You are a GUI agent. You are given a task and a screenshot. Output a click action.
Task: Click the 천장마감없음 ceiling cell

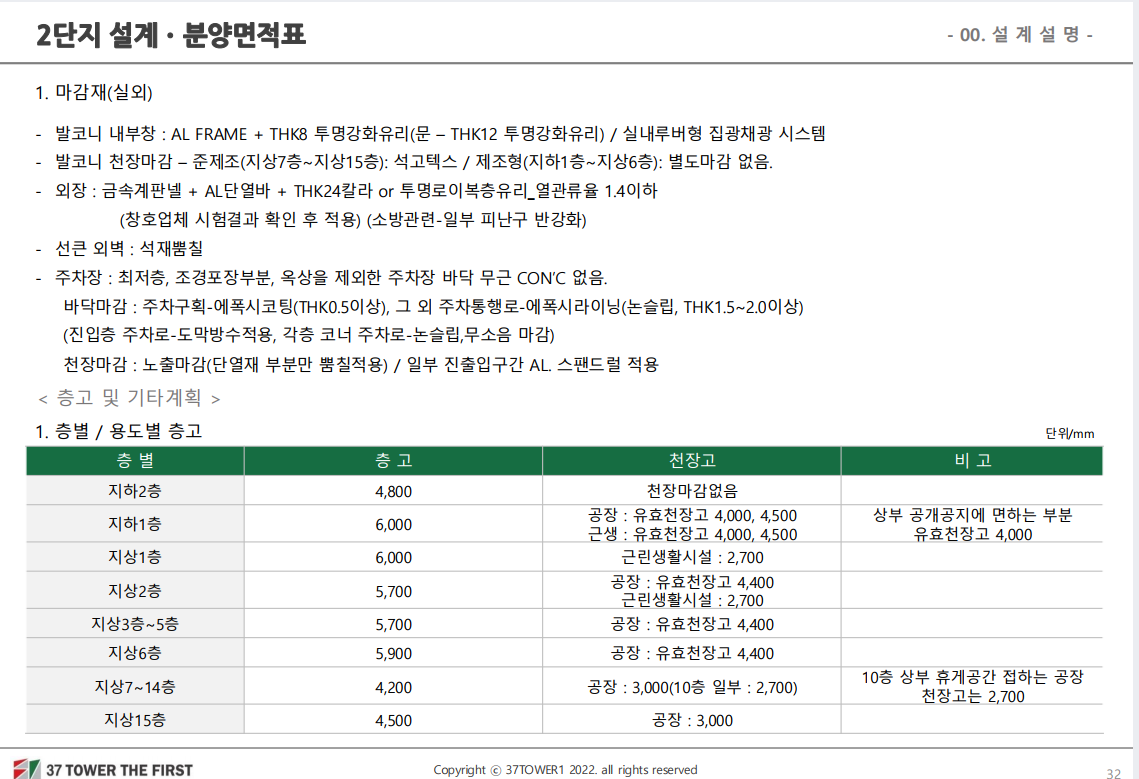(692, 491)
